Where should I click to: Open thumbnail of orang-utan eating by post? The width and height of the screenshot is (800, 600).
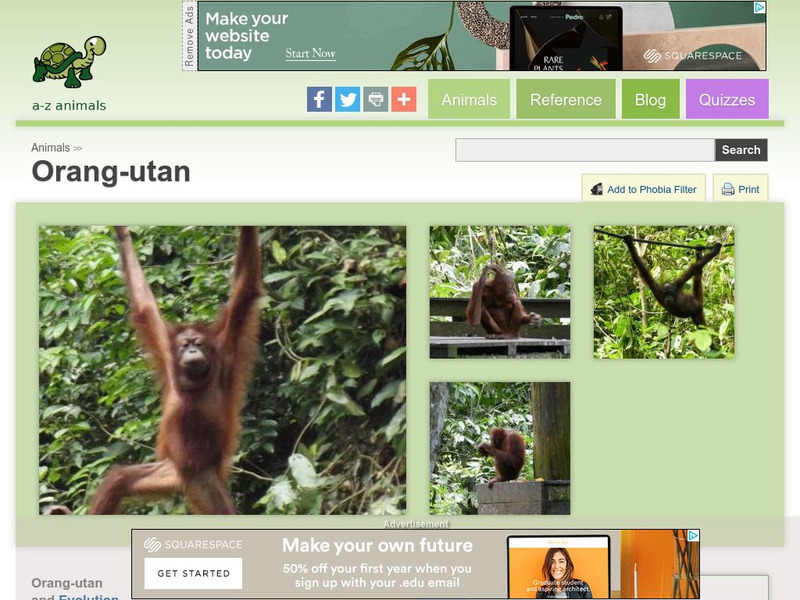click(500, 448)
